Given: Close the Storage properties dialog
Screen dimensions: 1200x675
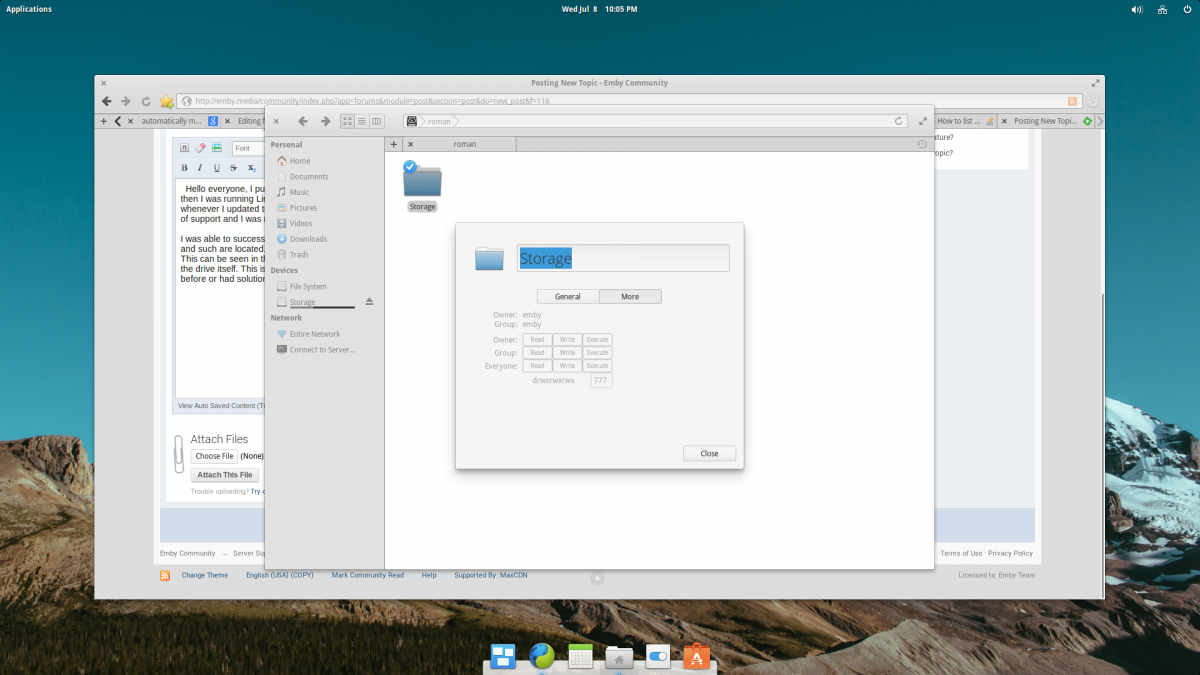Looking at the screenshot, I should click(x=709, y=453).
